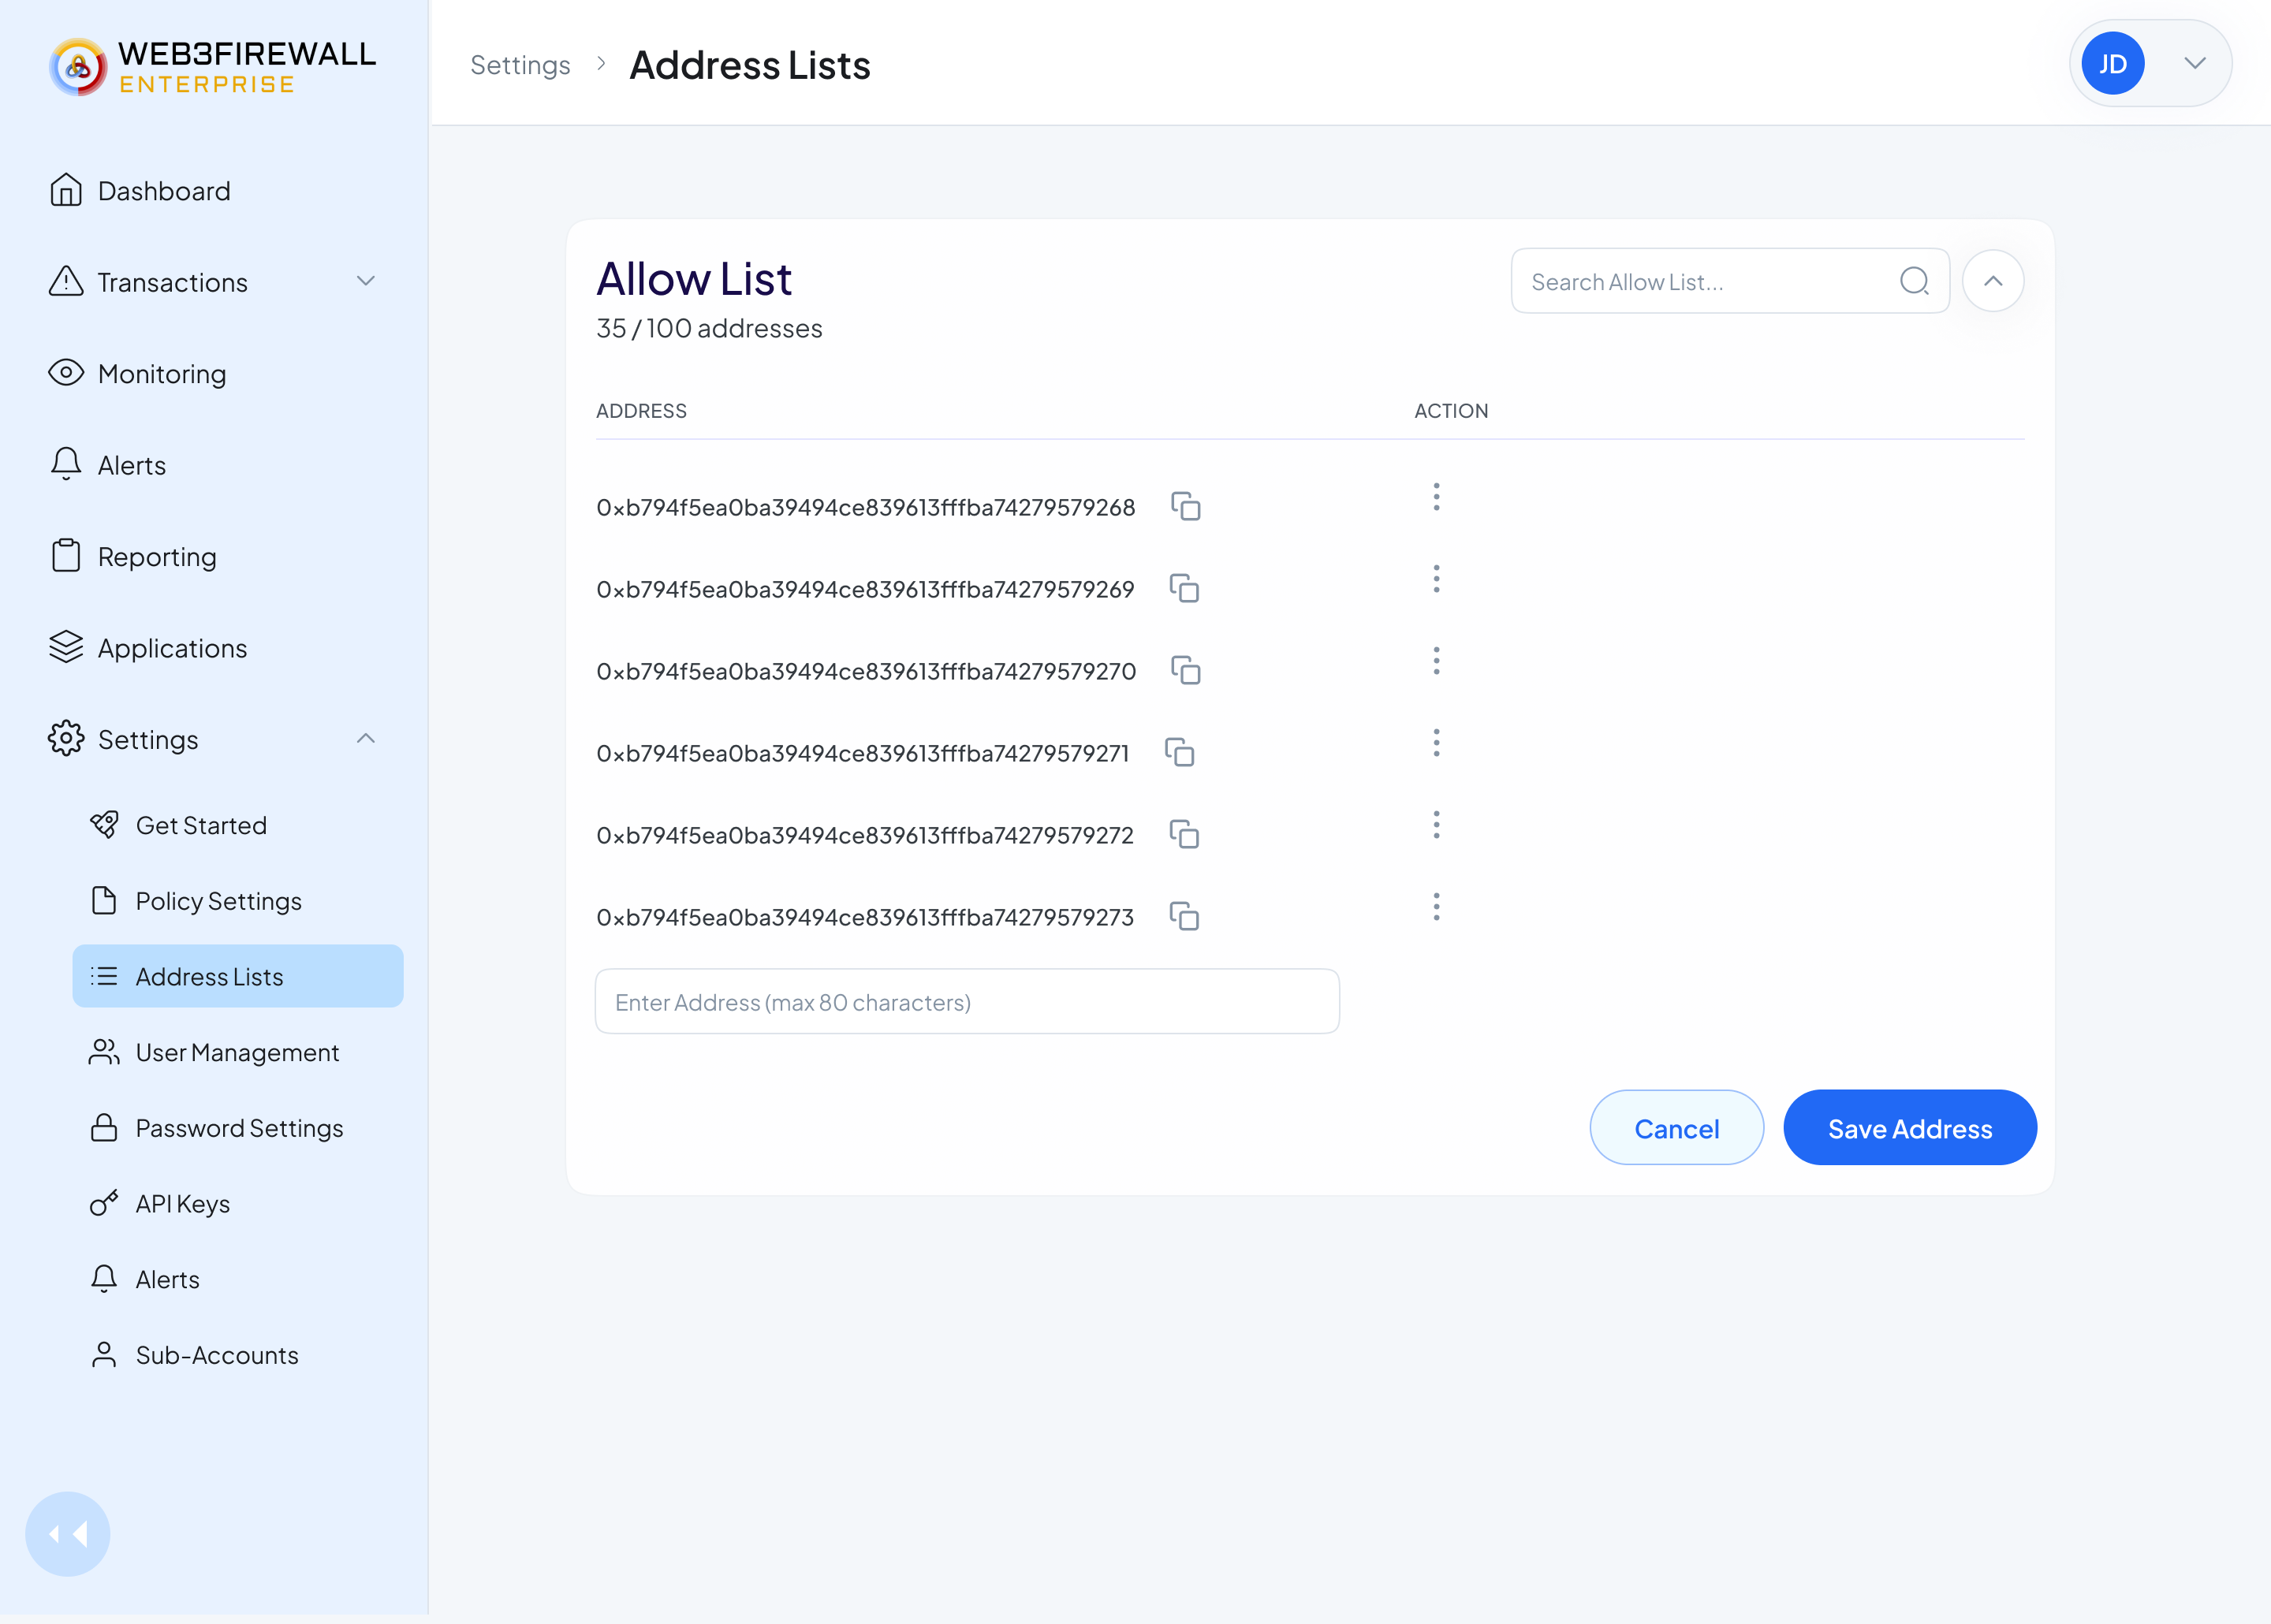Collapse the Allow List panel
The height and width of the screenshot is (1624, 2271).
[1993, 281]
